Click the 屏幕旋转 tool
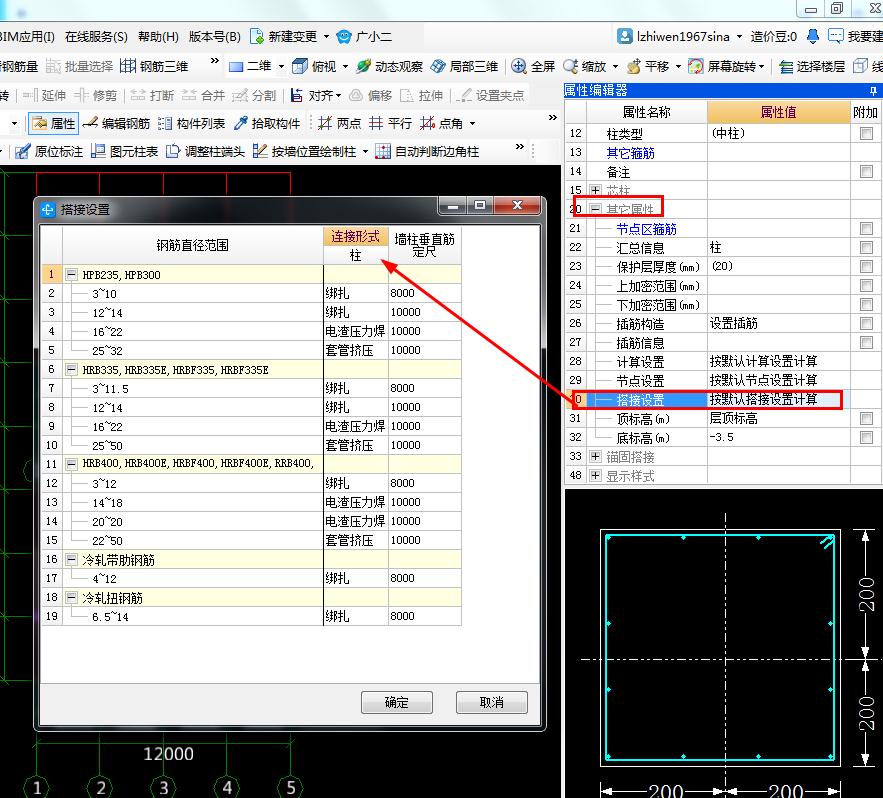The image size is (883, 798). pos(726,66)
